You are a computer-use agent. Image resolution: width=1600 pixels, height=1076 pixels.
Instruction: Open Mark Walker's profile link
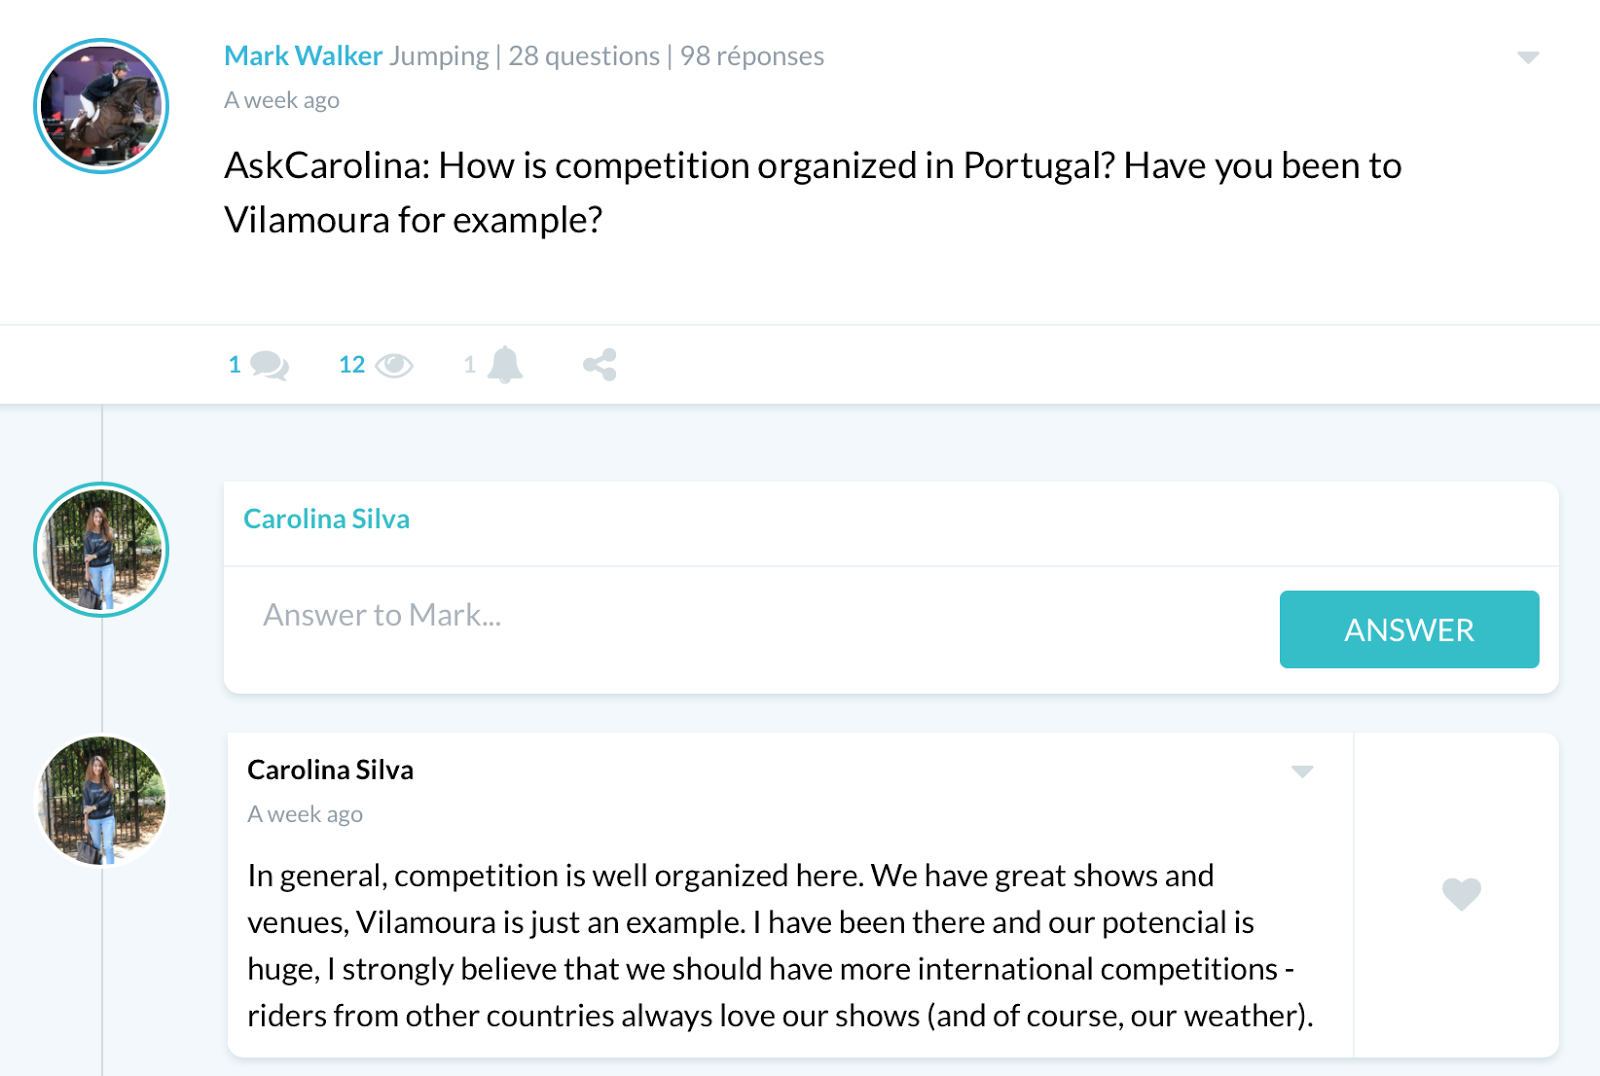[x=303, y=56]
